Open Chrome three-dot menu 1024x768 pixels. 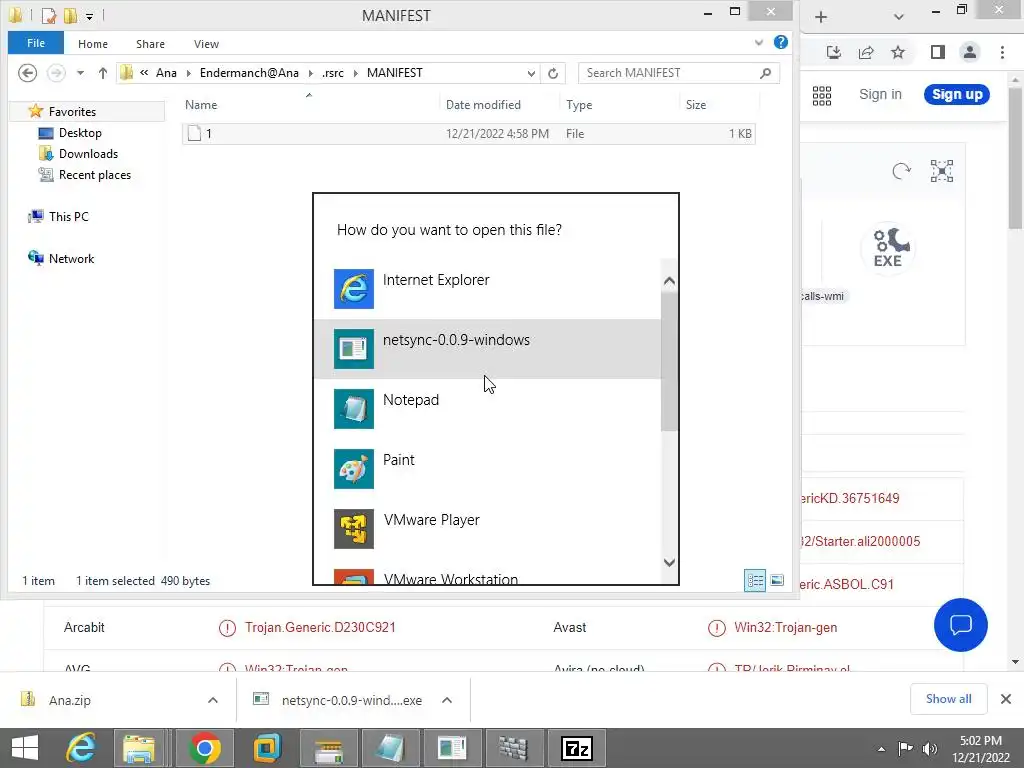[1002, 52]
